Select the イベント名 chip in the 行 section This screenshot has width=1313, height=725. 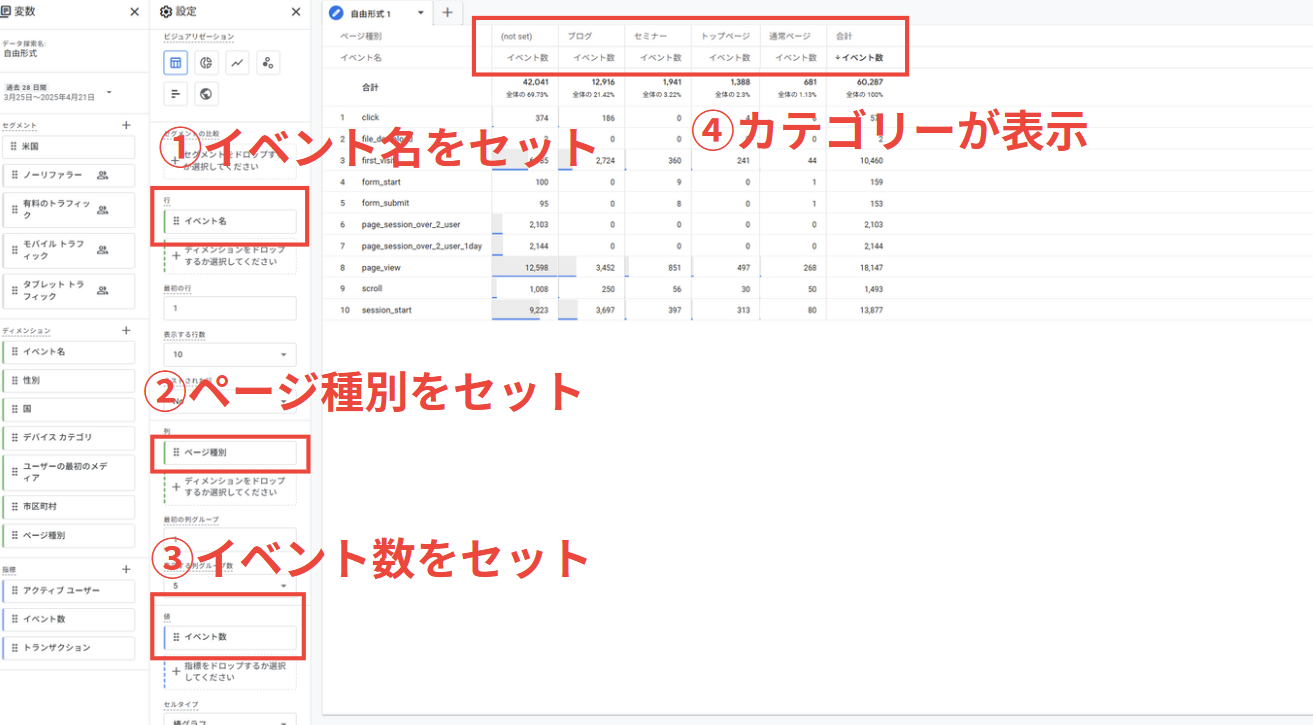[x=230, y=221]
